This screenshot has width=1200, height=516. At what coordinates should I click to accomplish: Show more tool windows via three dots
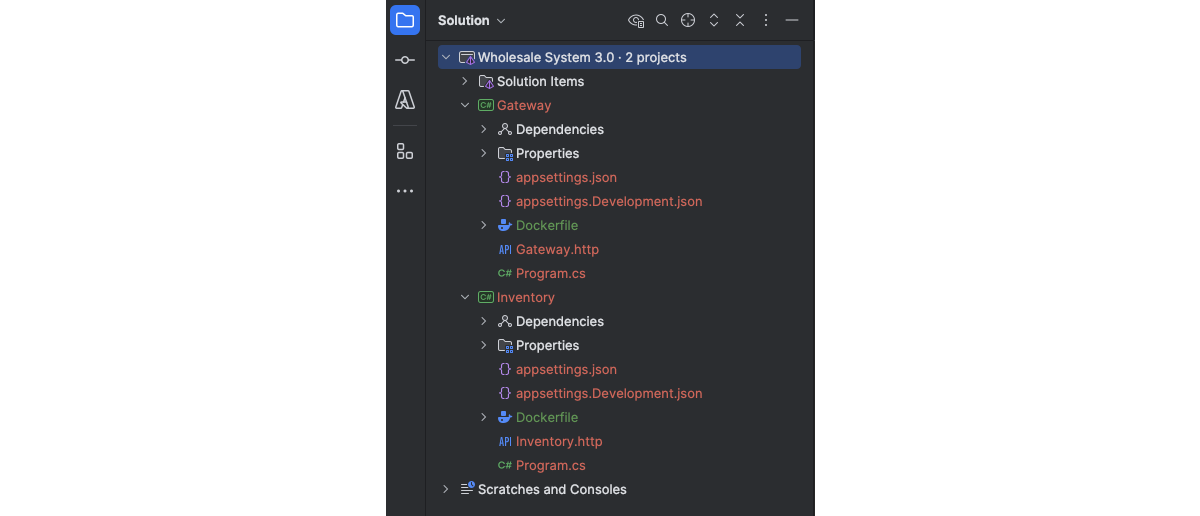coord(405,191)
